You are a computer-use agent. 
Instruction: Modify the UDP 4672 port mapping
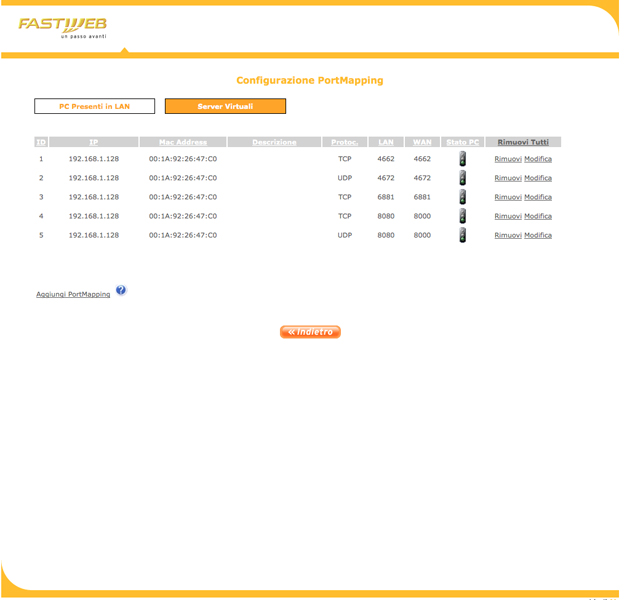[538, 178]
